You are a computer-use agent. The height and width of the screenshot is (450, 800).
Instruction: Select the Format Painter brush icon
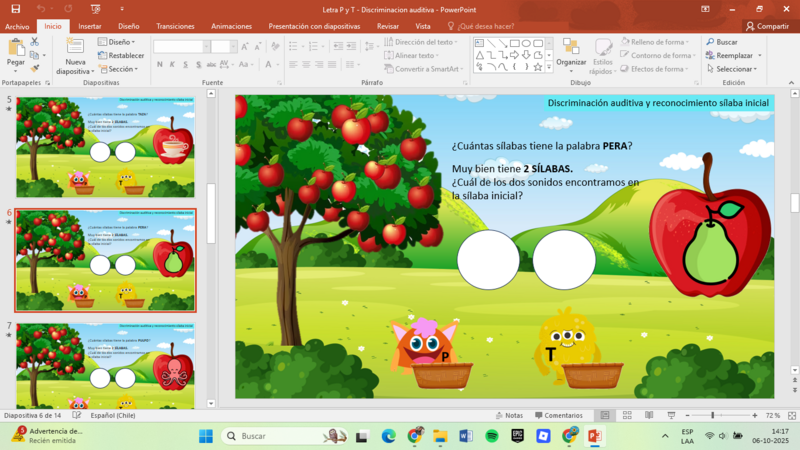click(35, 68)
